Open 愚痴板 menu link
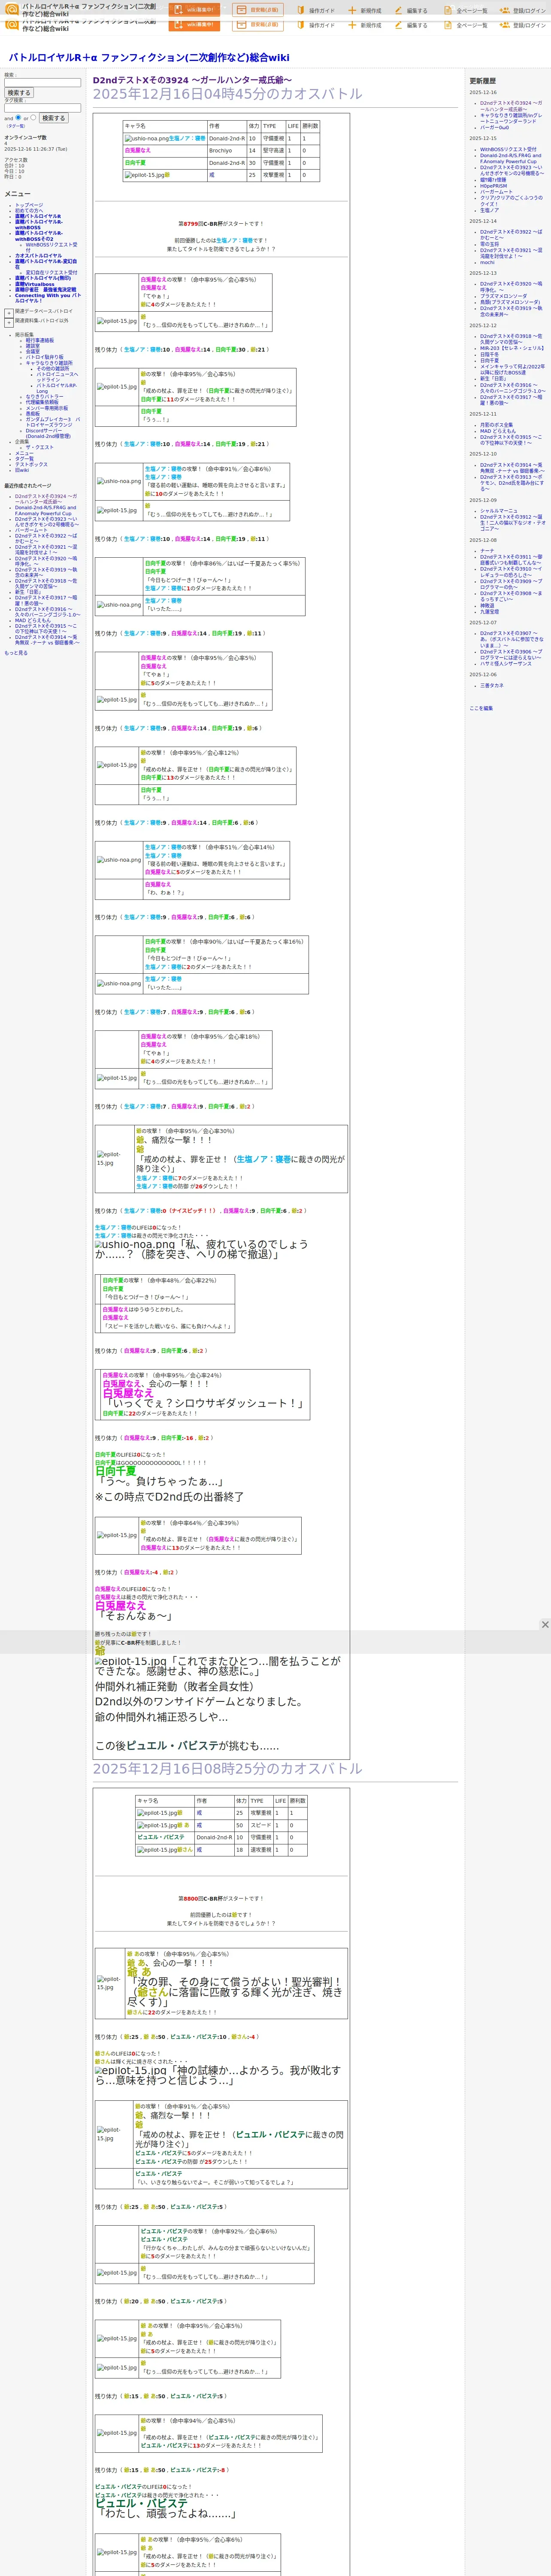Screen dimensions: 551x2576 click(33, 414)
